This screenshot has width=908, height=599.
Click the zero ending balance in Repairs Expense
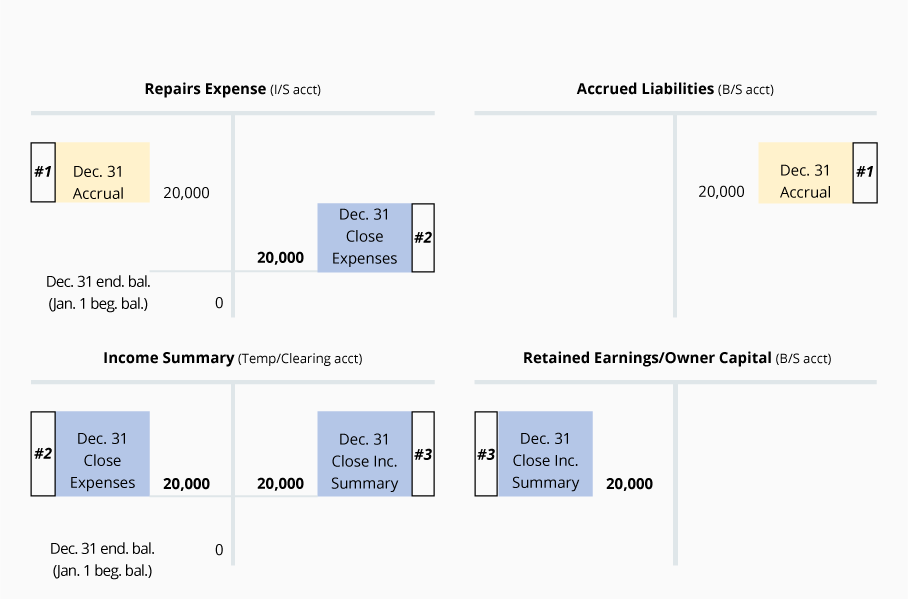(219, 303)
